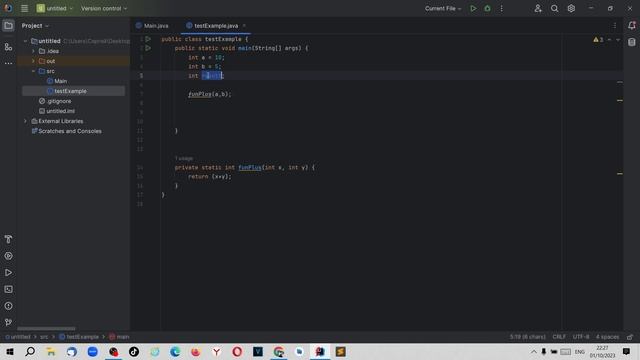Open the Windows Start menu
The image size is (640, 360).
point(10,352)
